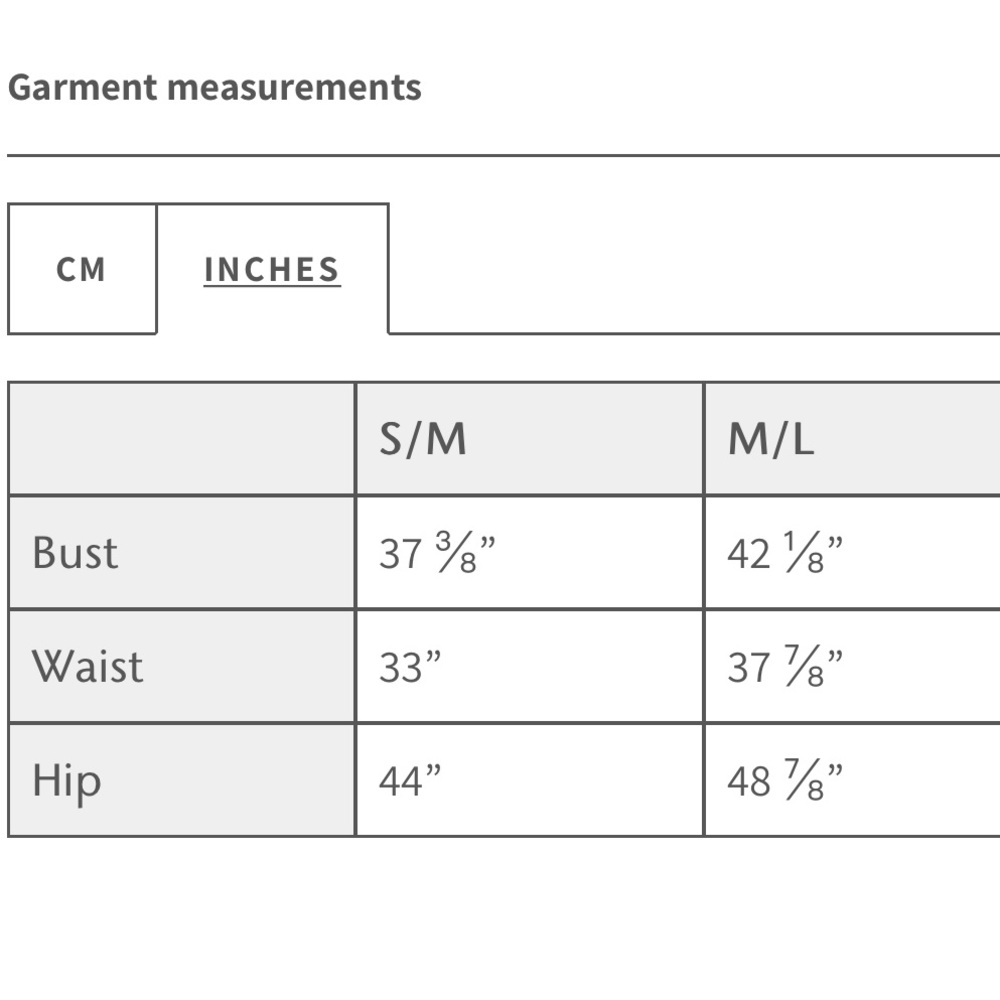Viewport: 1000px width, 1000px height.
Task: Select the S/M hip value 44
Action: tap(410, 781)
